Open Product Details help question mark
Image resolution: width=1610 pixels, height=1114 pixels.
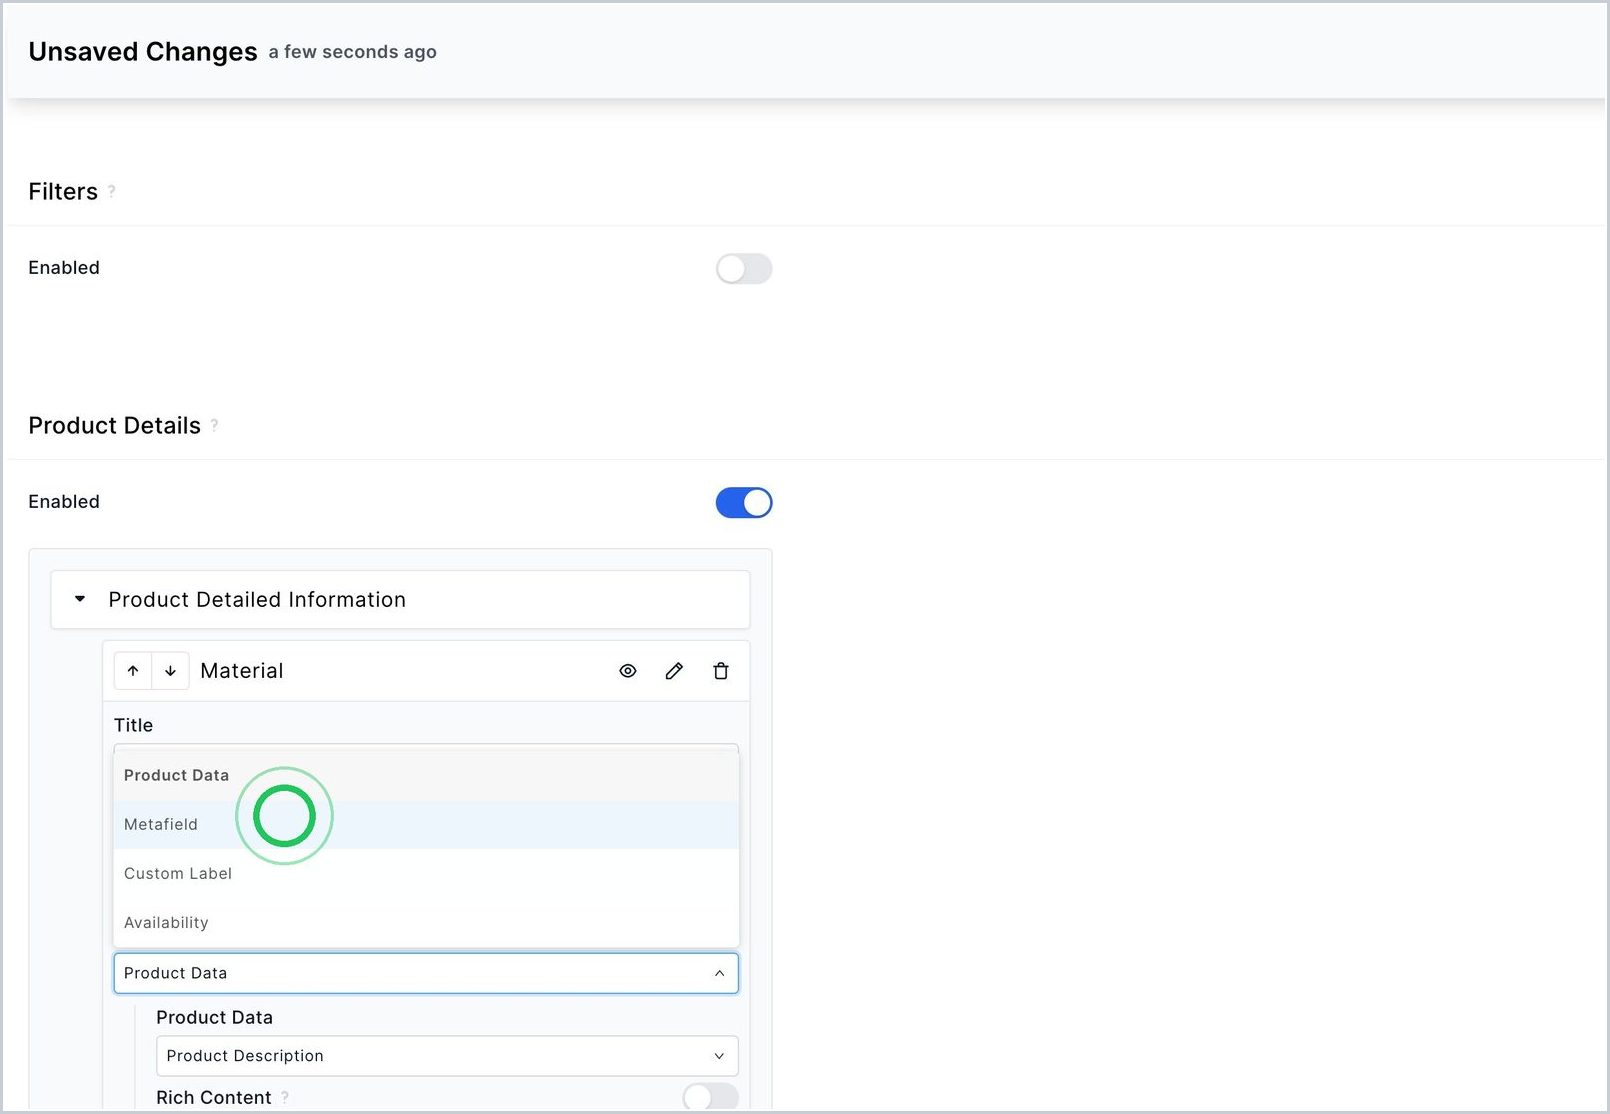pos(214,425)
